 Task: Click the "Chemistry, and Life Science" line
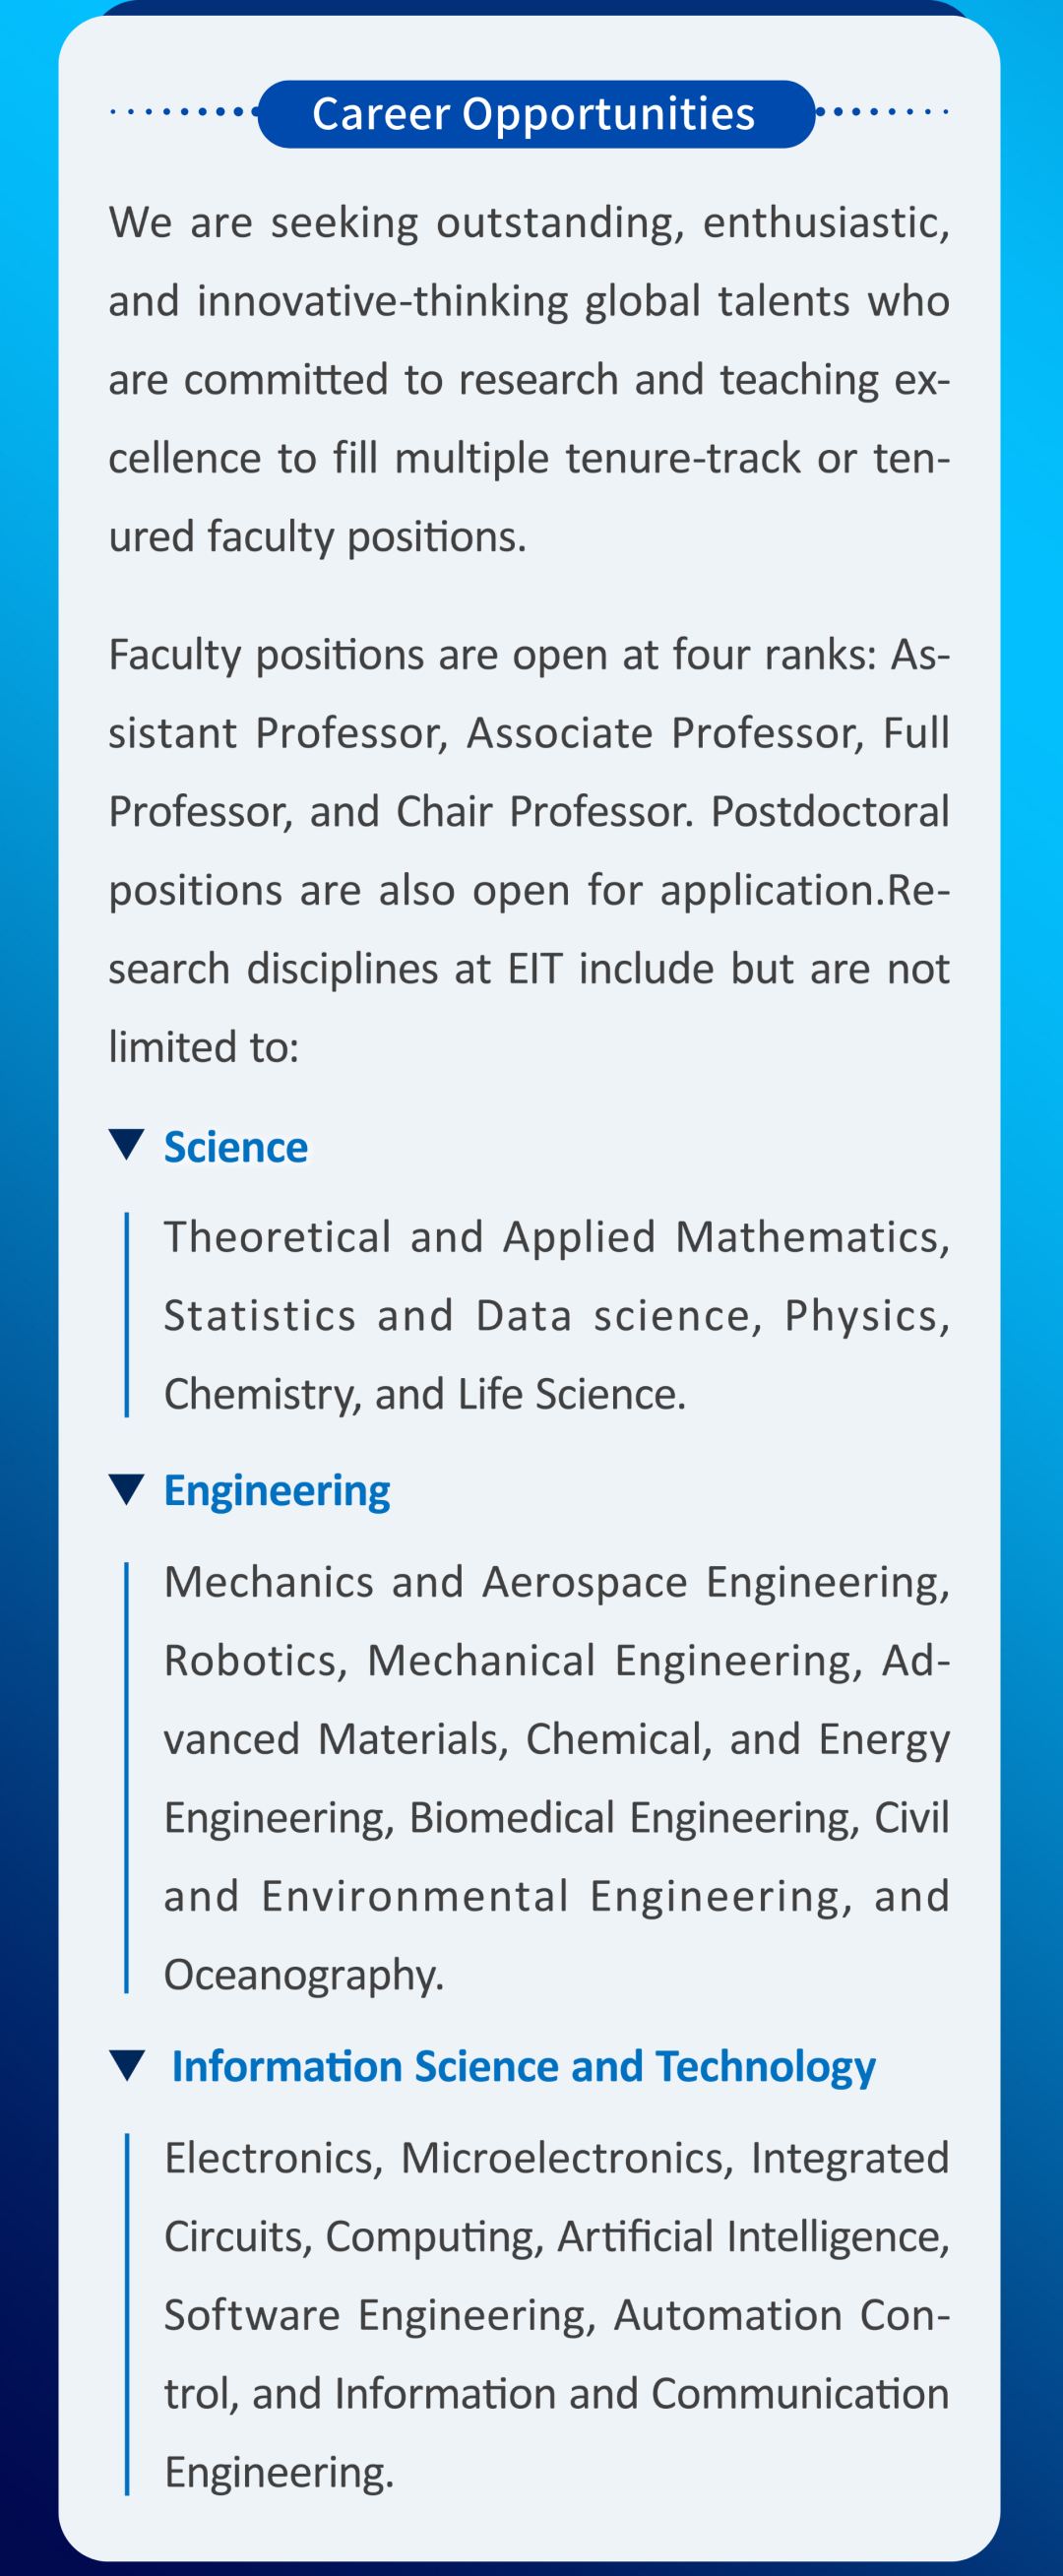(x=424, y=1394)
